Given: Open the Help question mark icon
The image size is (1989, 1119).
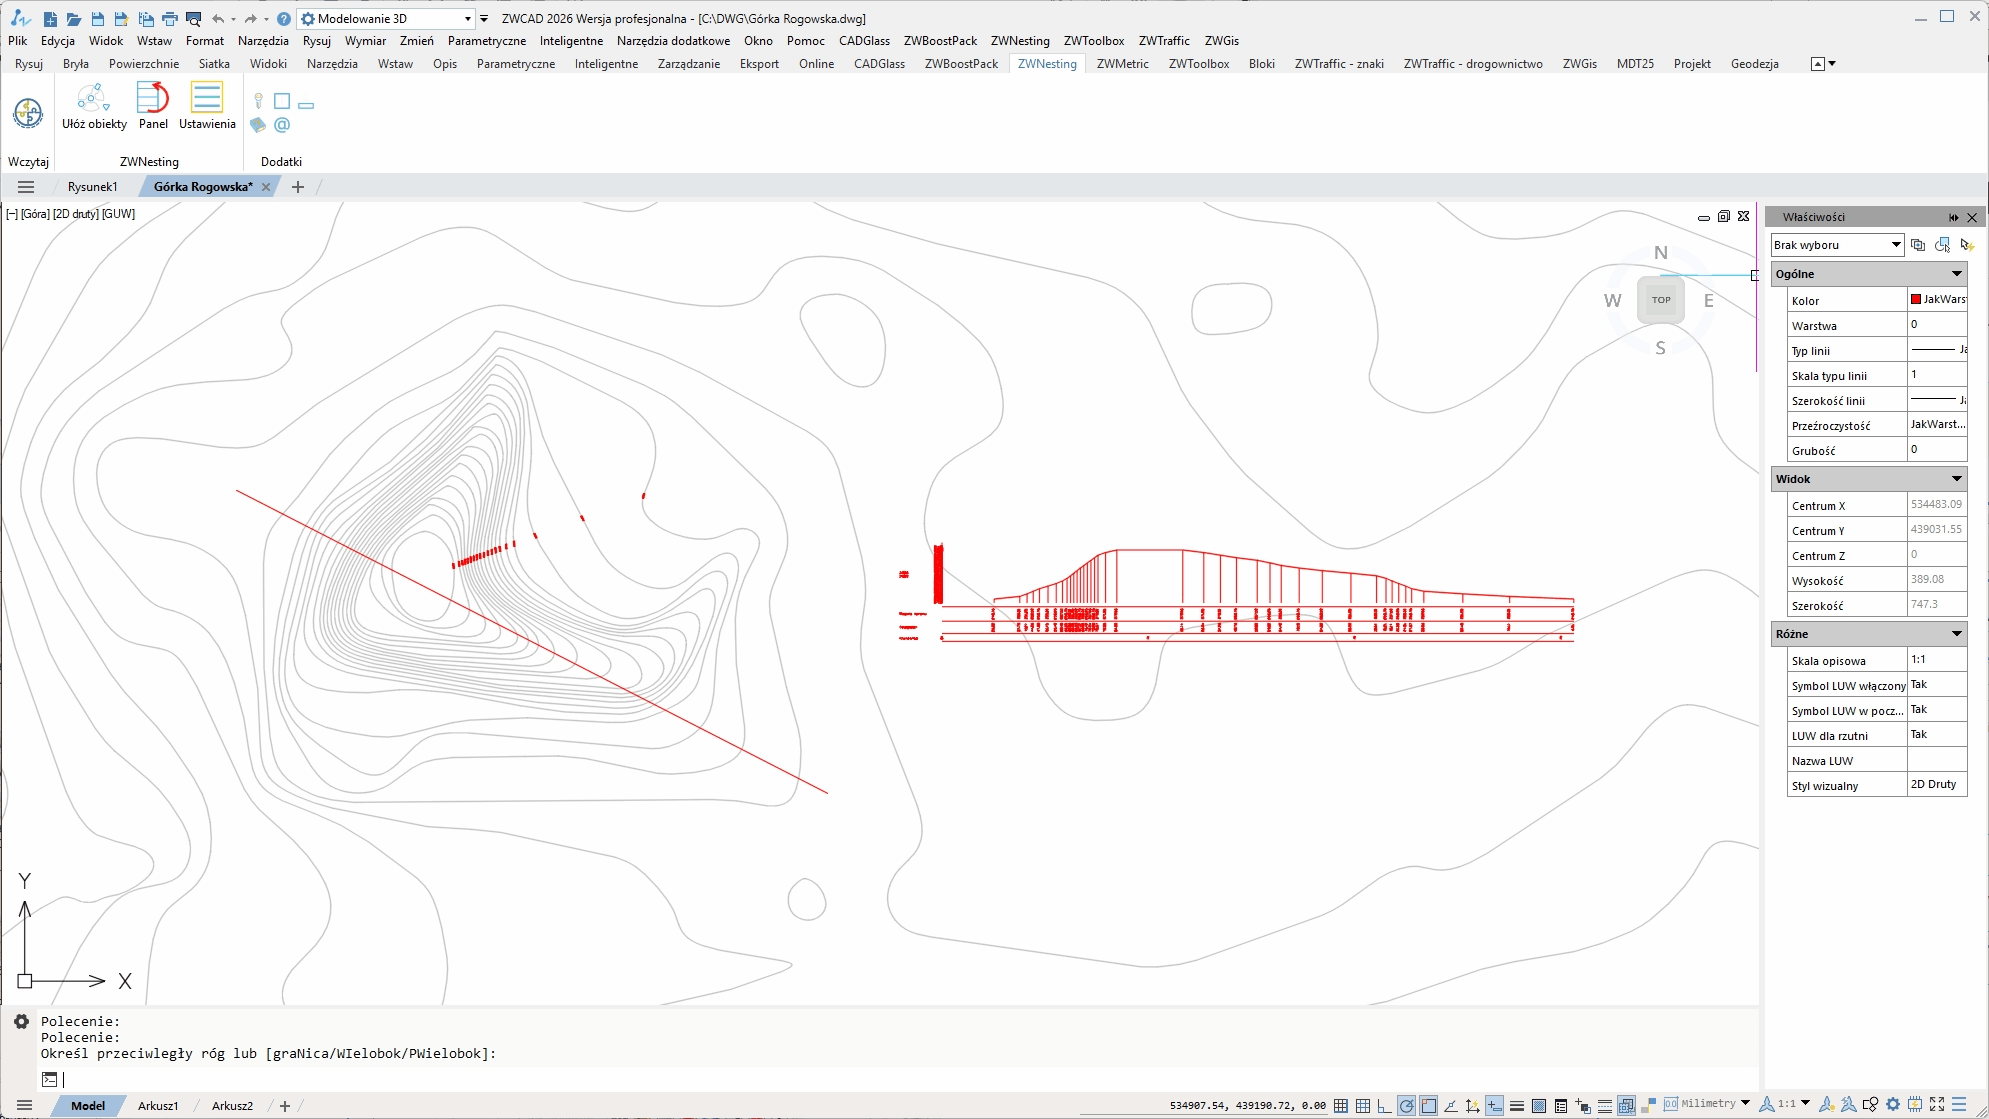Looking at the screenshot, I should click(284, 18).
